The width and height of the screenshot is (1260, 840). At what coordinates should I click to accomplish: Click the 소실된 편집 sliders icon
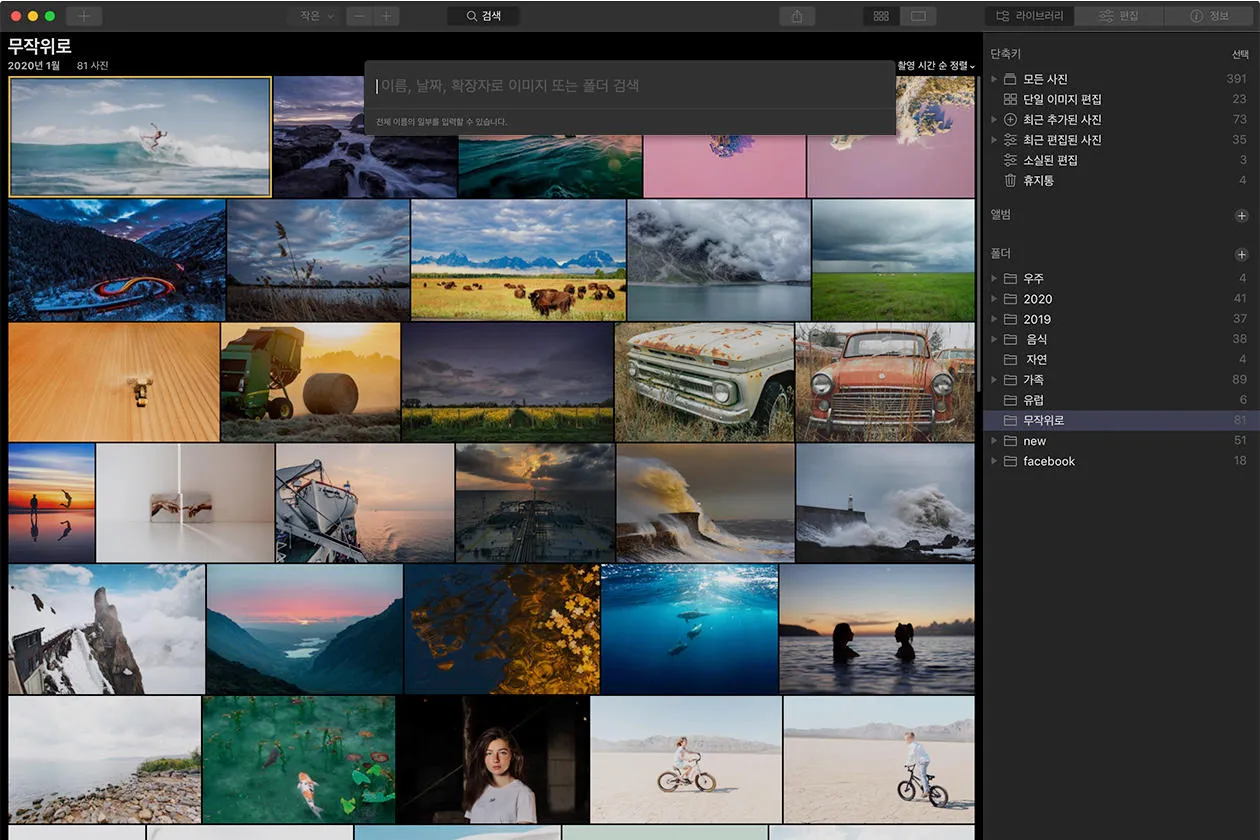(x=1010, y=160)
